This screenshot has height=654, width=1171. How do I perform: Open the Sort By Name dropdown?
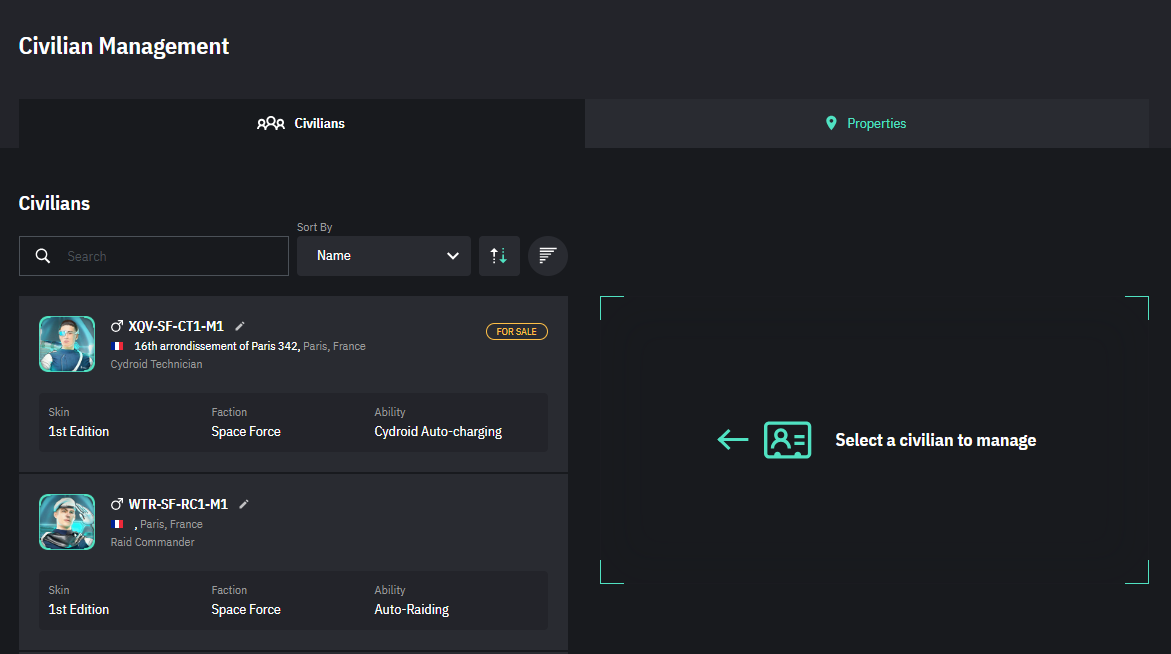click(x=383, y=256)
